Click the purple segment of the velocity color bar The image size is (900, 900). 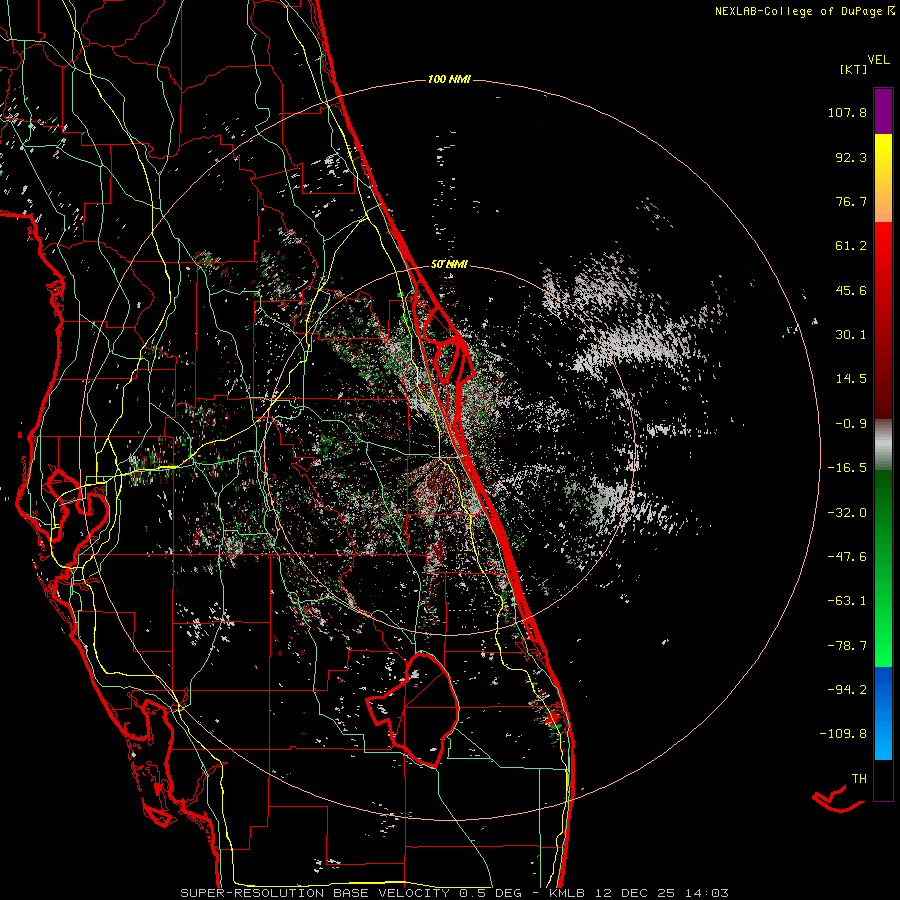click(883, 111)
